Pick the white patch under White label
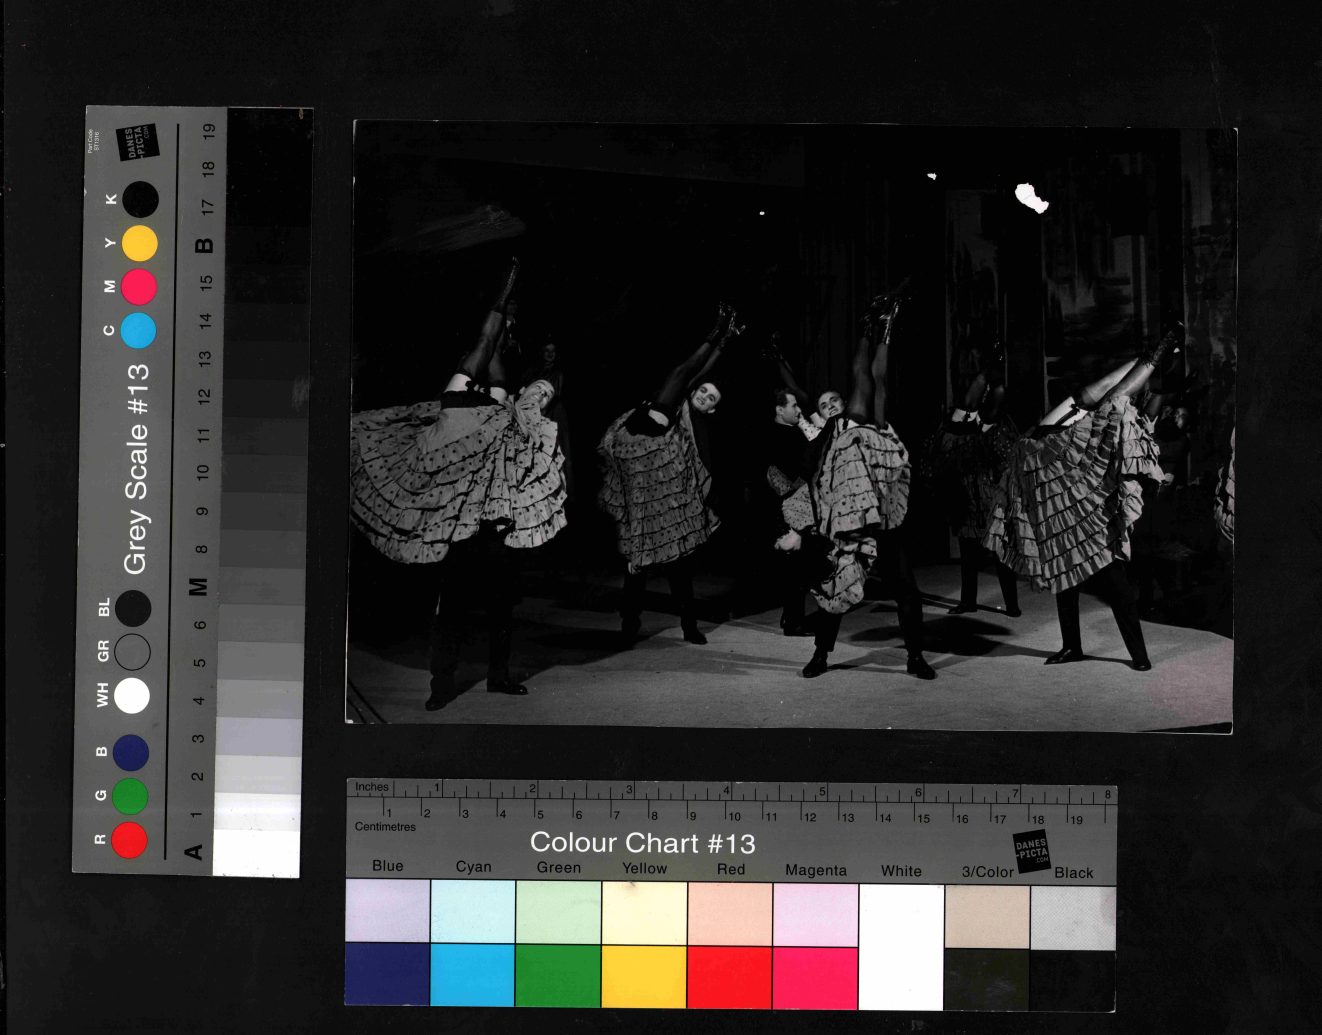This screenshot has height=1035, width=1322. point(901,946)
